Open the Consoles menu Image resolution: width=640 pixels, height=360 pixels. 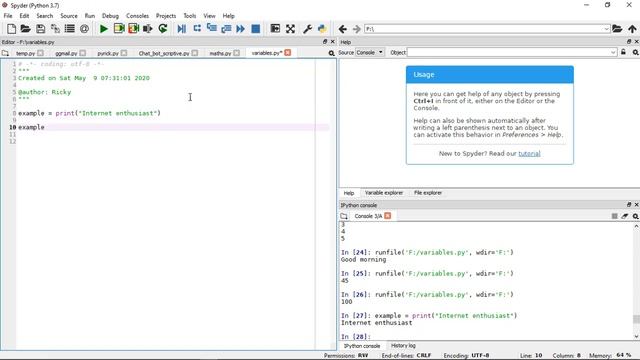click(x=138, y=16)
